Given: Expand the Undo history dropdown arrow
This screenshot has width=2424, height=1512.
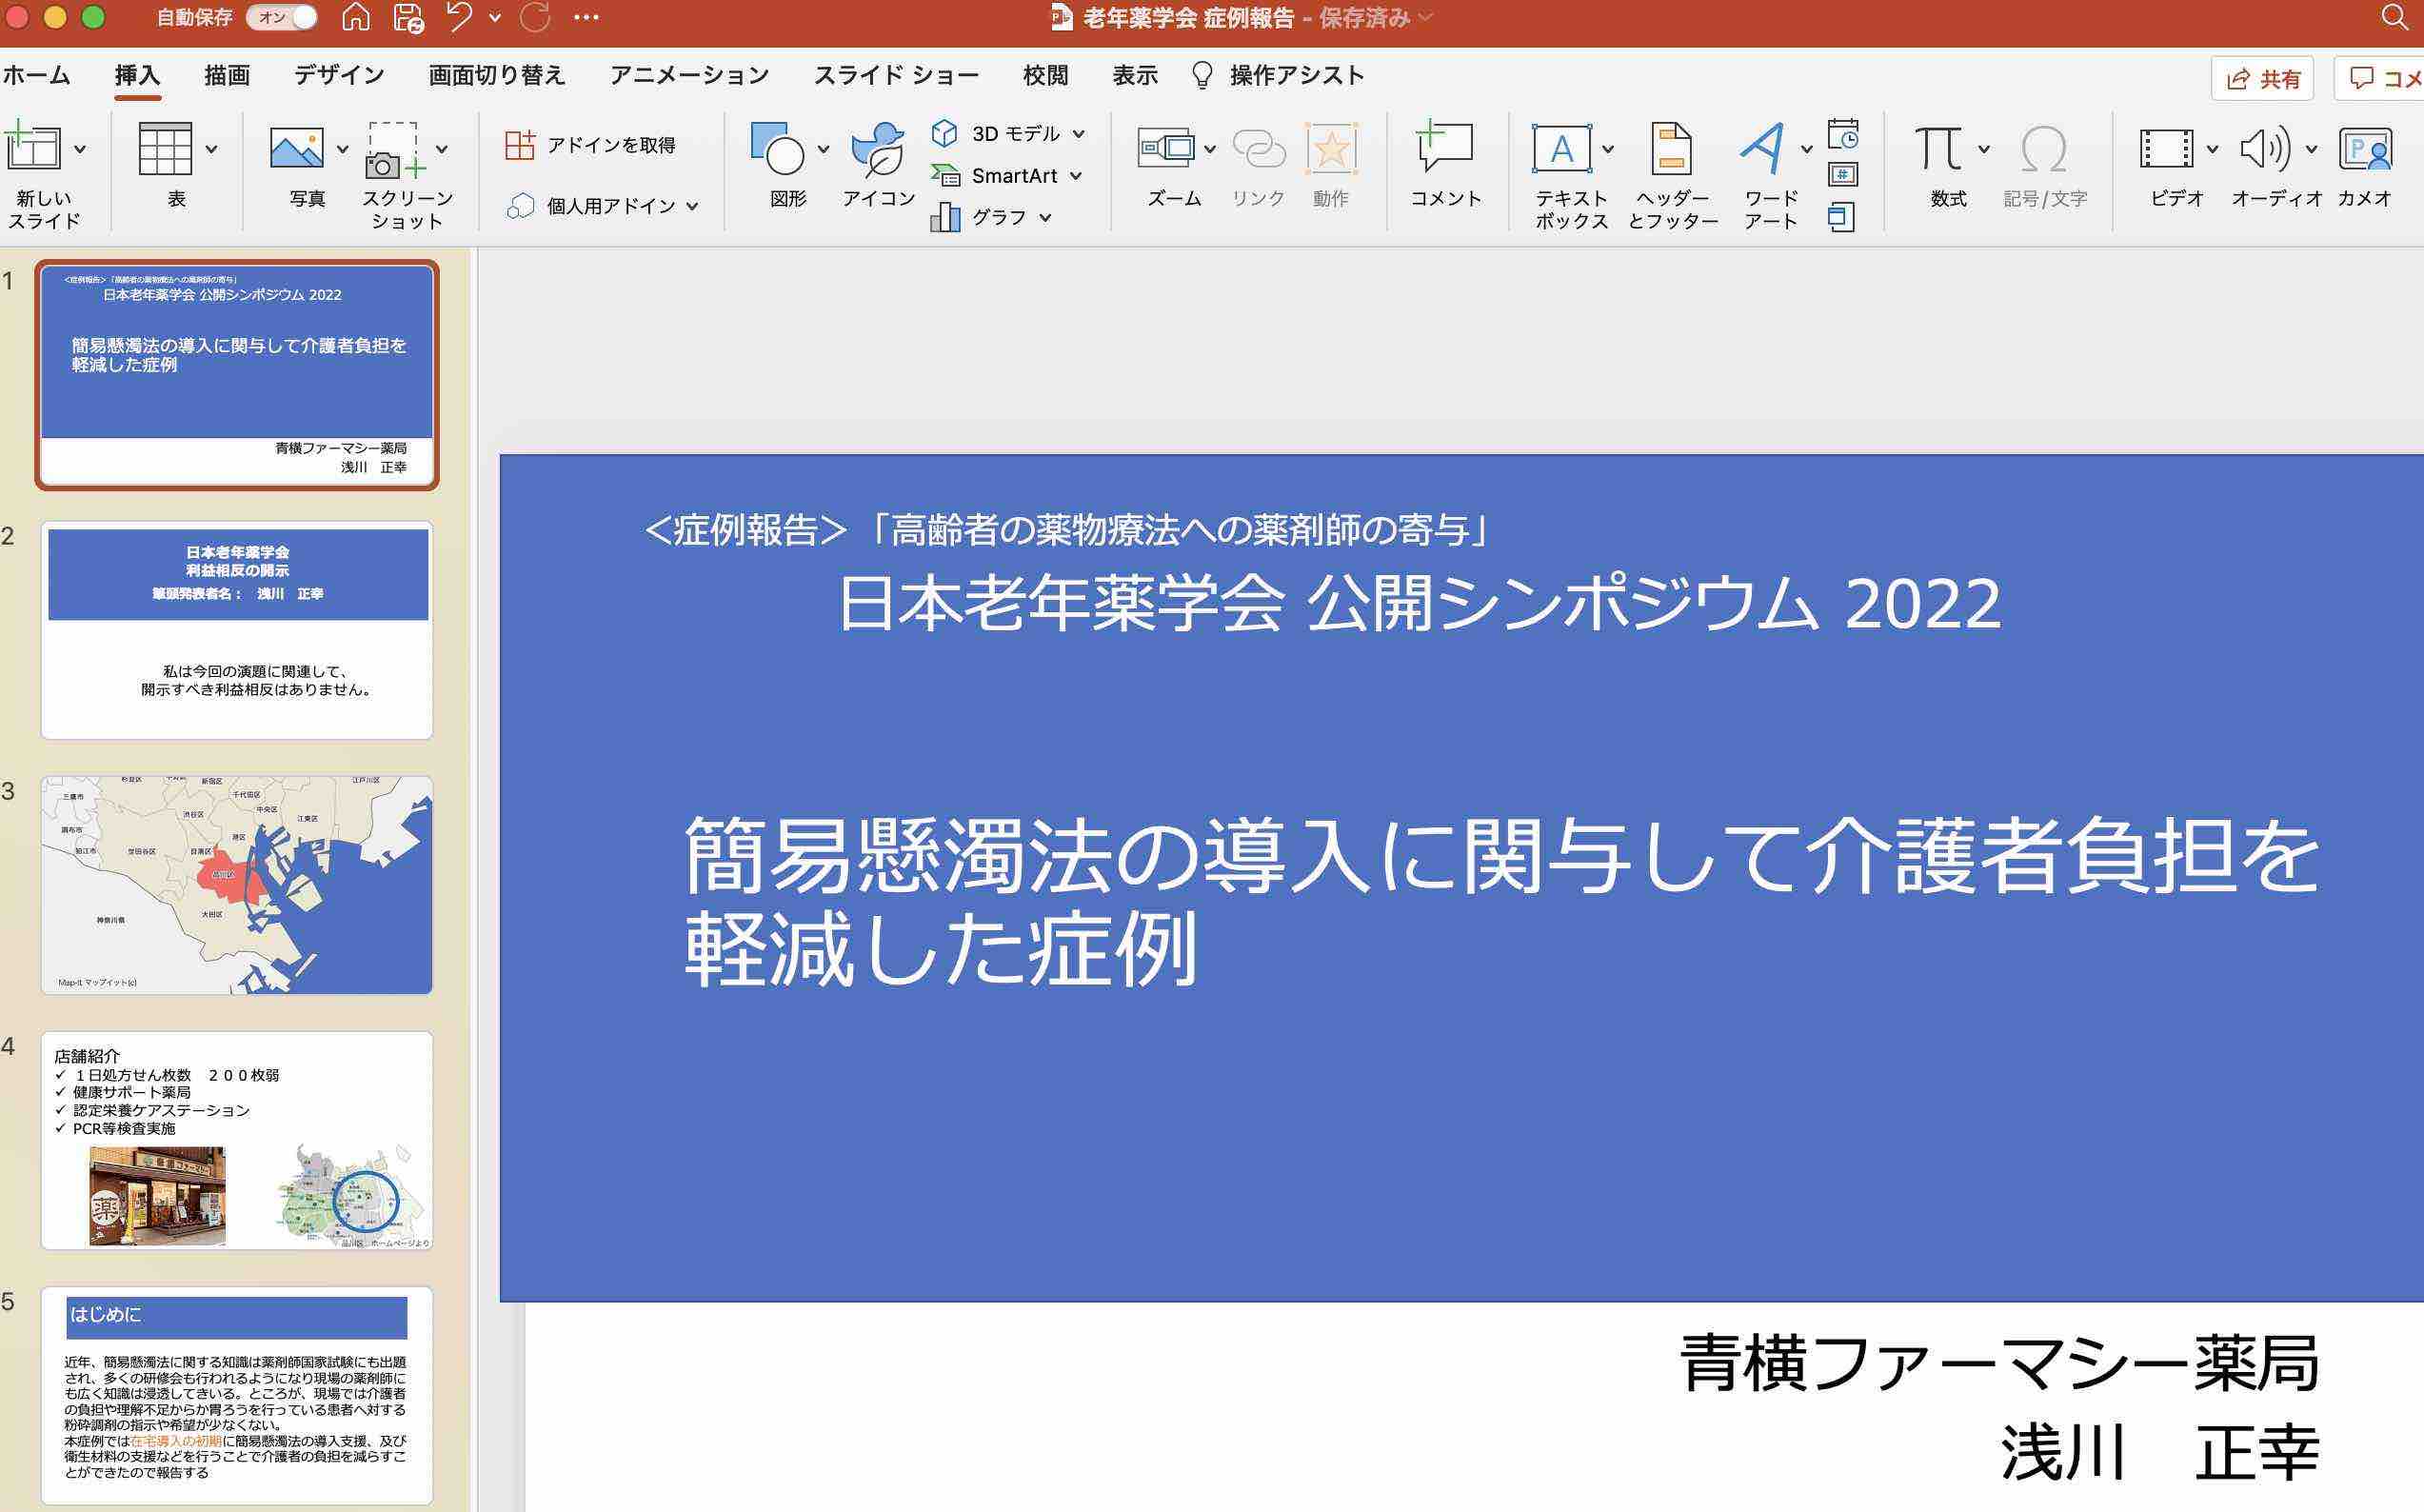Looking at the screenshot, I should (495, 17).
